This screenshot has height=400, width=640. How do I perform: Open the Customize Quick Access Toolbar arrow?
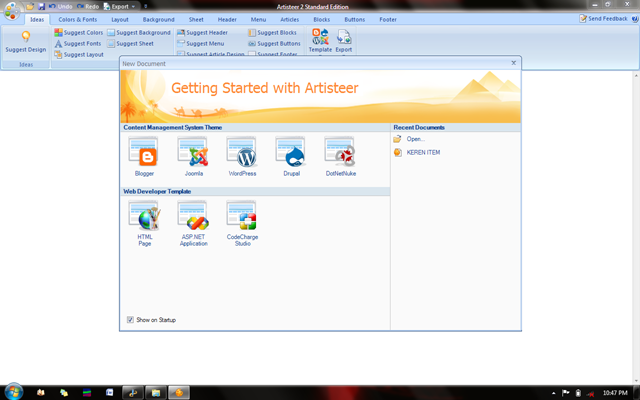pos(146,7)
